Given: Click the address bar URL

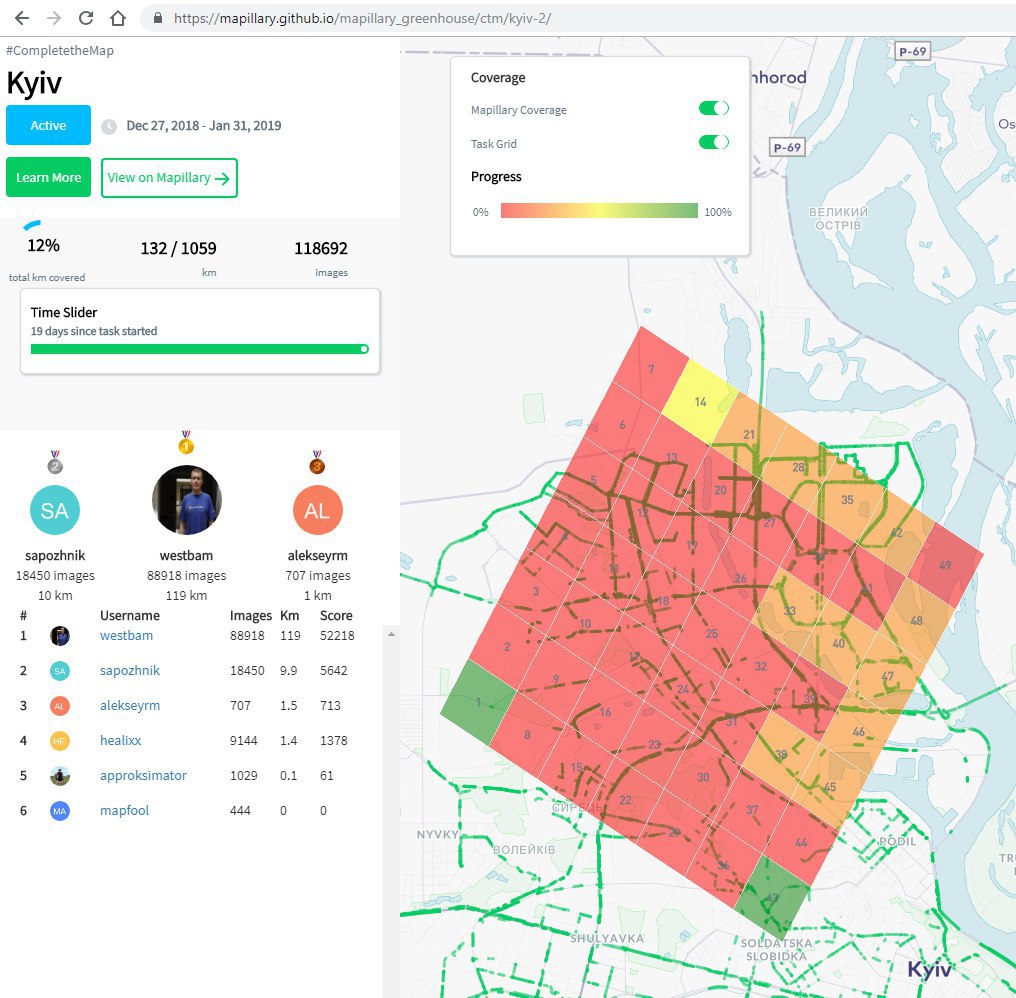Looking at the screenshot, I should pyautogui.click(x=362, y=18).
